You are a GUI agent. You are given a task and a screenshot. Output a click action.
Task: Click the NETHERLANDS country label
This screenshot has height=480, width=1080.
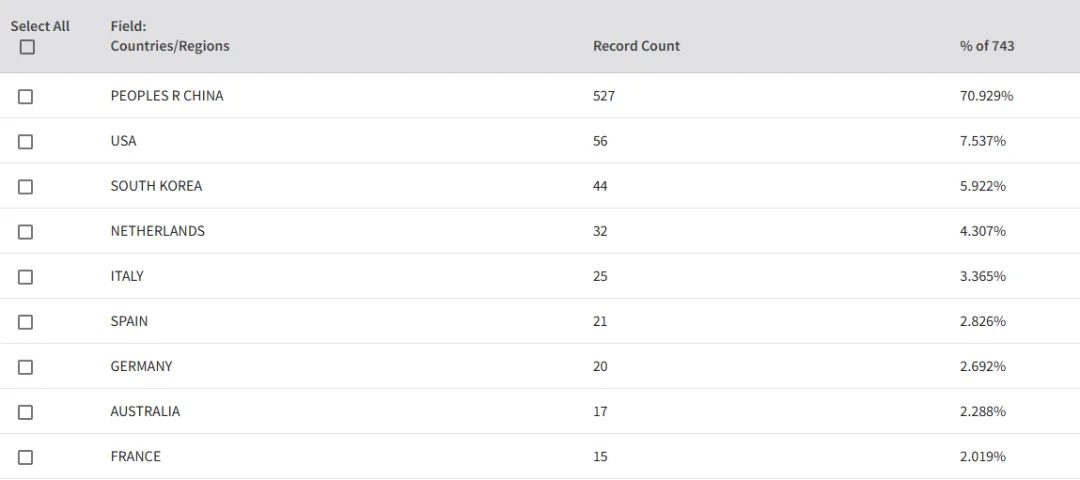pyautogui.click(x=158, y=231)
